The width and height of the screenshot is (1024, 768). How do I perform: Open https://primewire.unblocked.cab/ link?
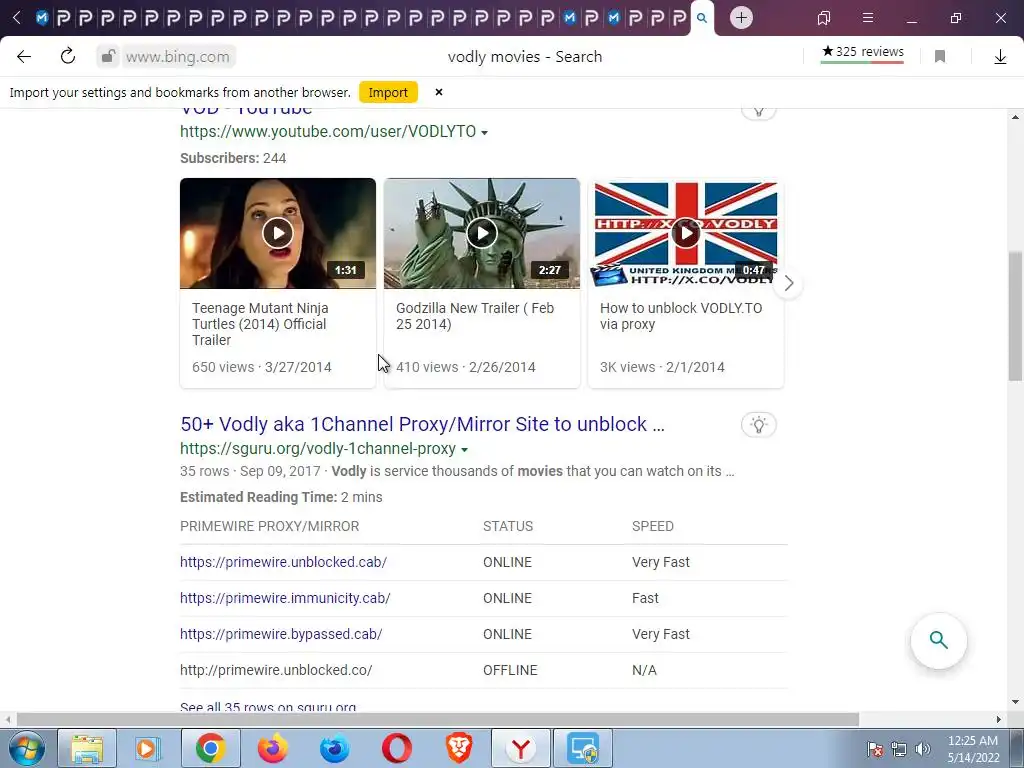tap(283, 562)
